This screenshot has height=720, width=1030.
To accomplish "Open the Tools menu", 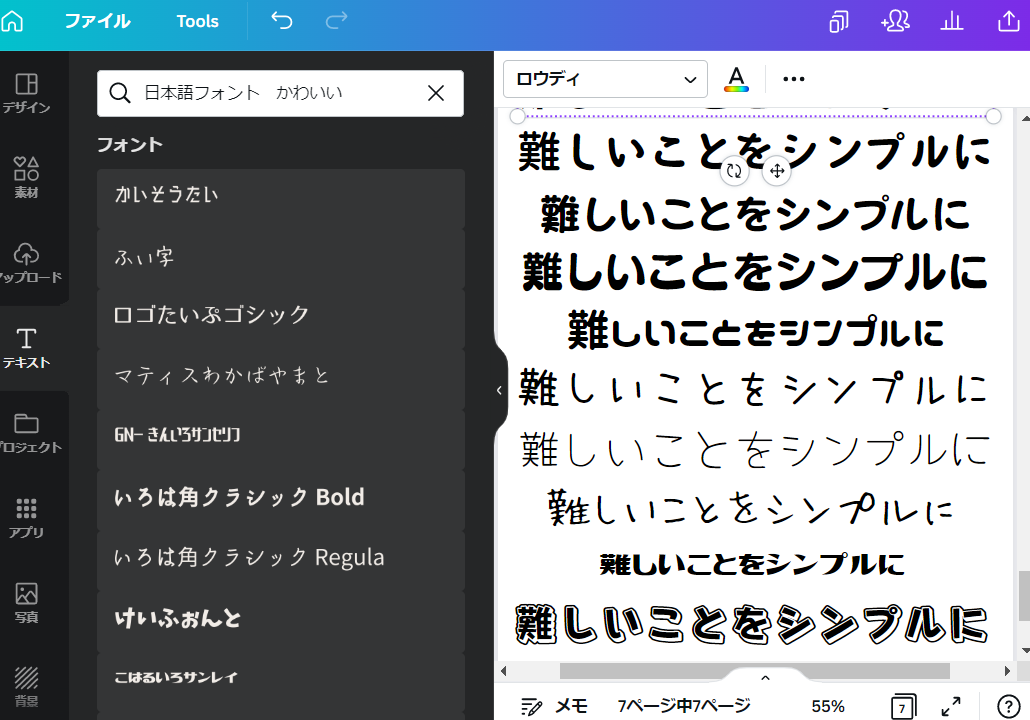I will (x=197, y=21).
